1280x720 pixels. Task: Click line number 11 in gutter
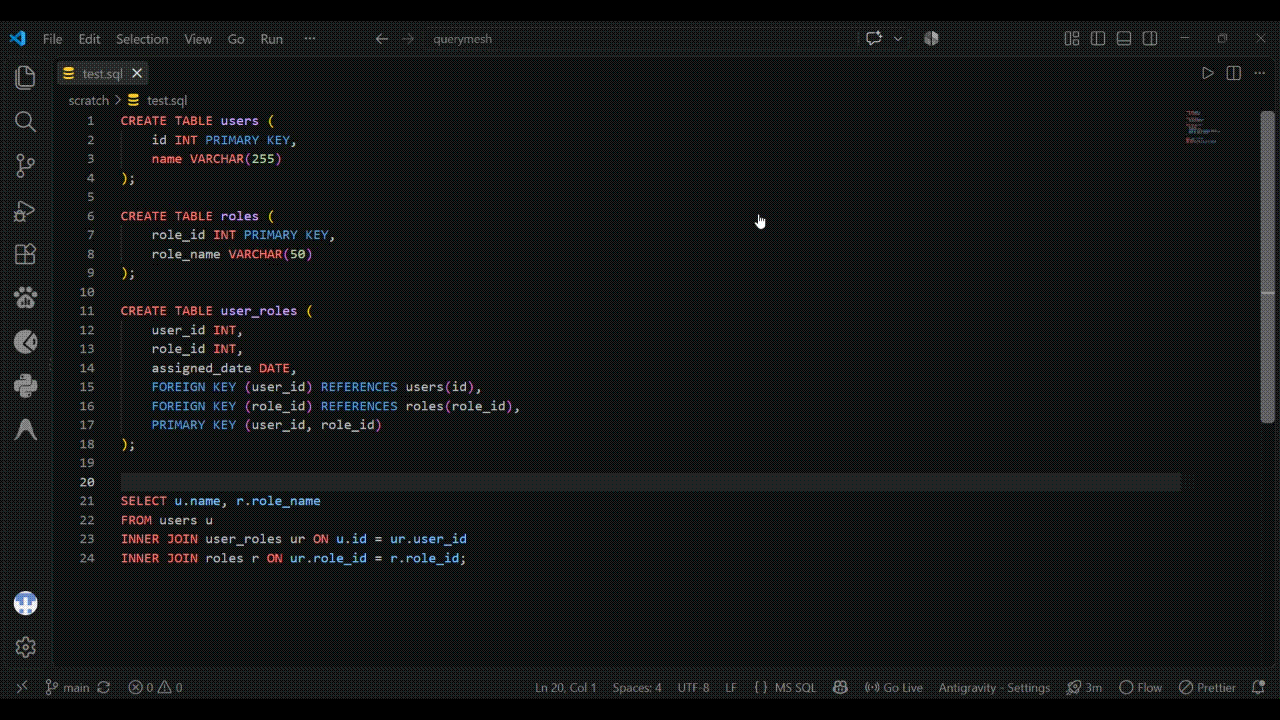(x=87, y=311)
